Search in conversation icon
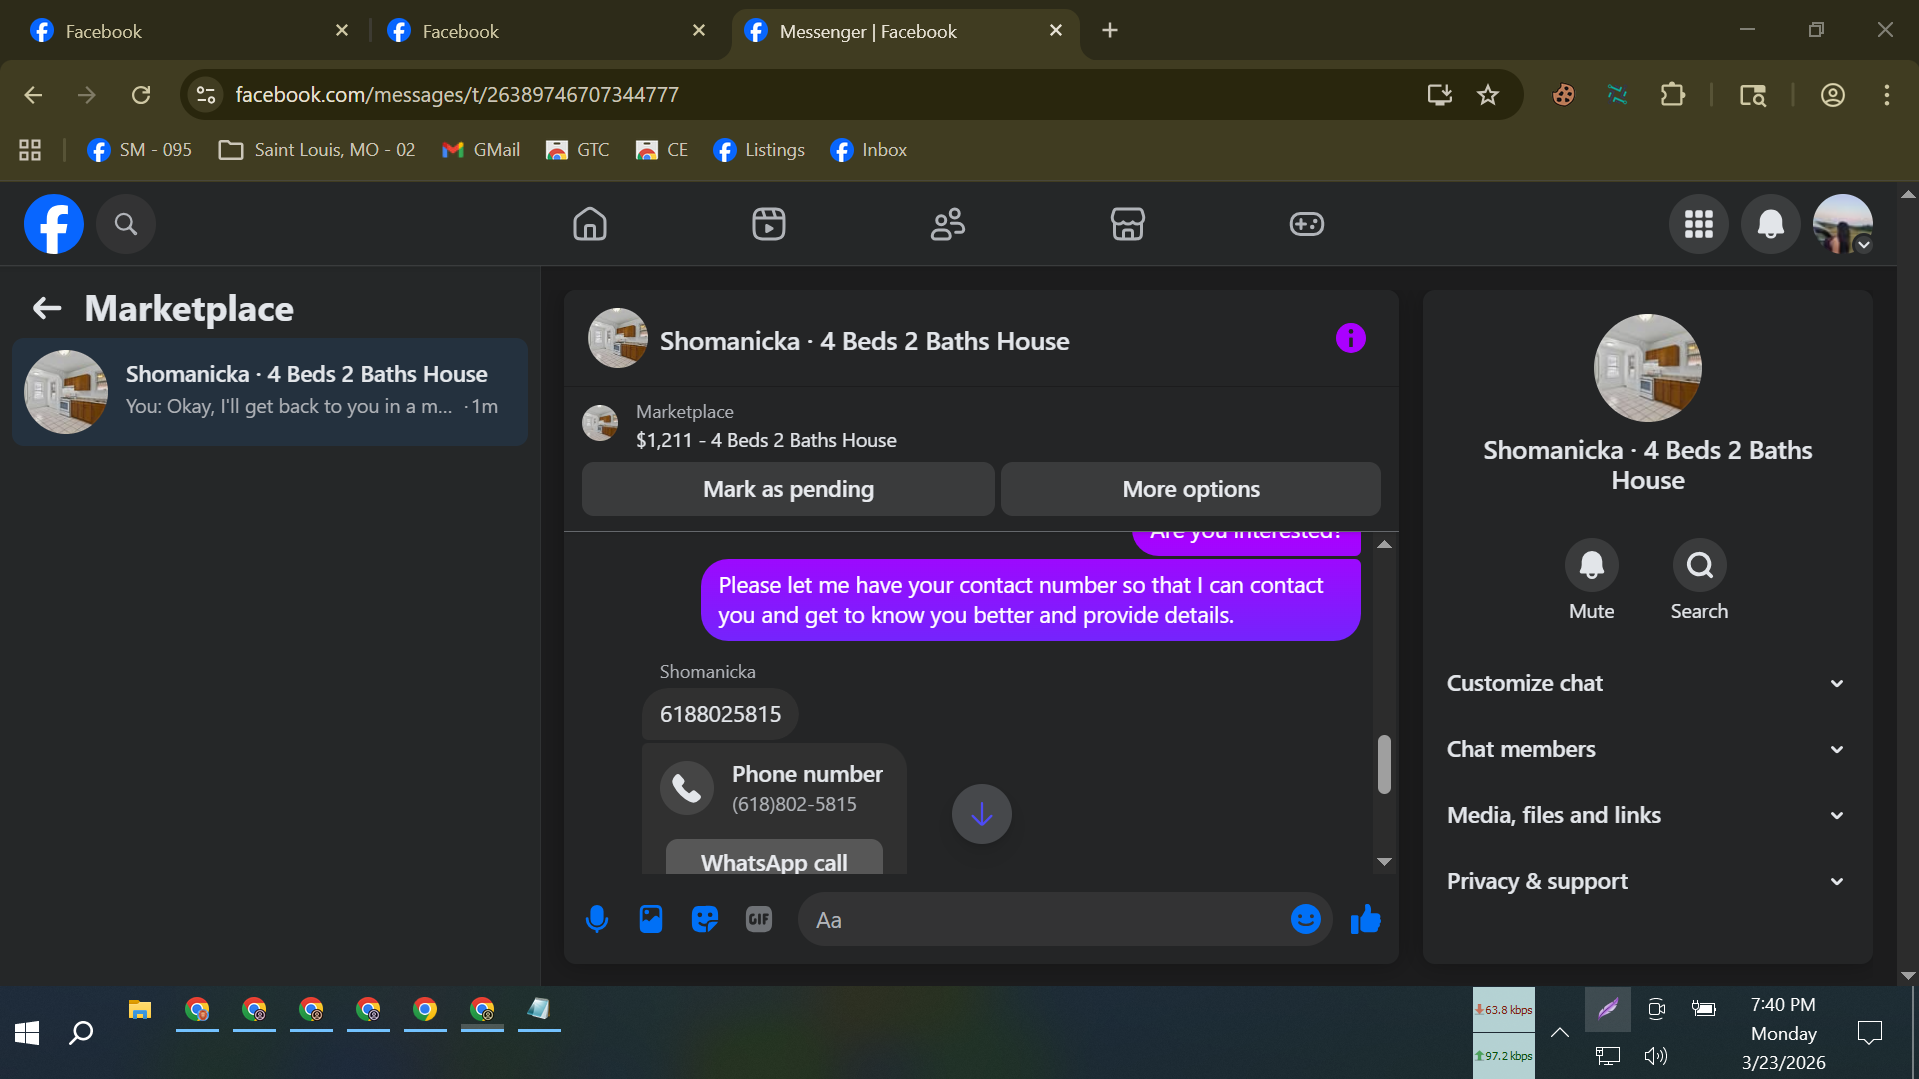The image size is (1919, 1079). (1700, 566)
